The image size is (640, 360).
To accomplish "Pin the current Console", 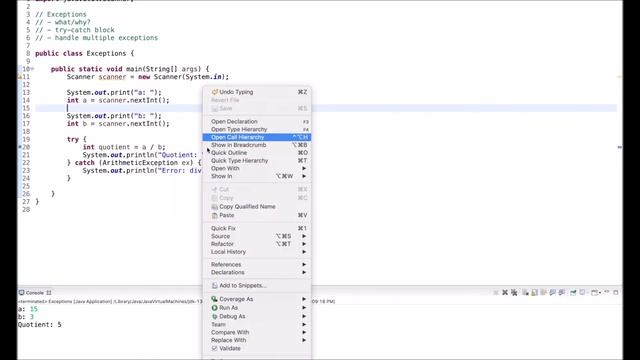I will tap(573, 292).
